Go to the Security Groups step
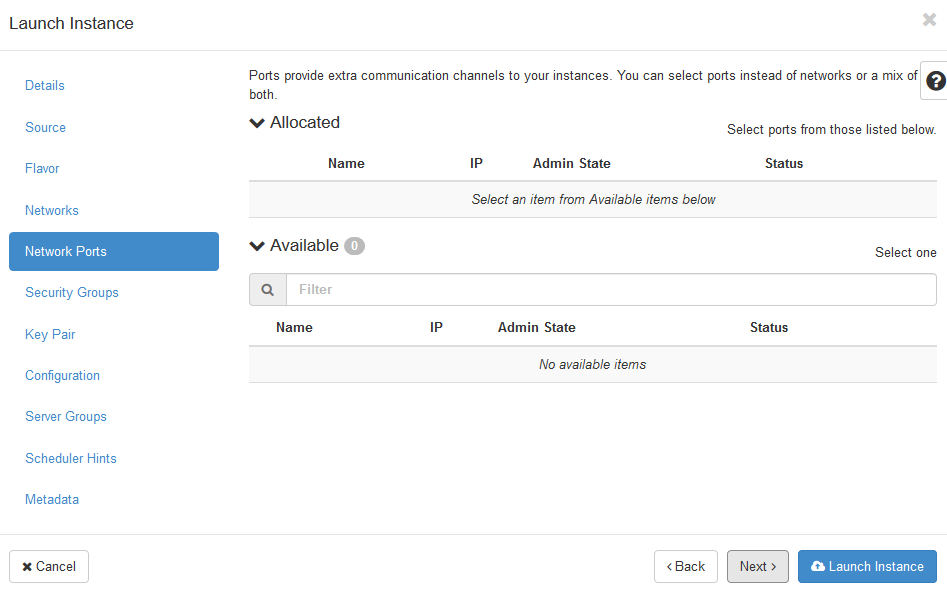Screen dimensions: 947x591 (72, 293)
